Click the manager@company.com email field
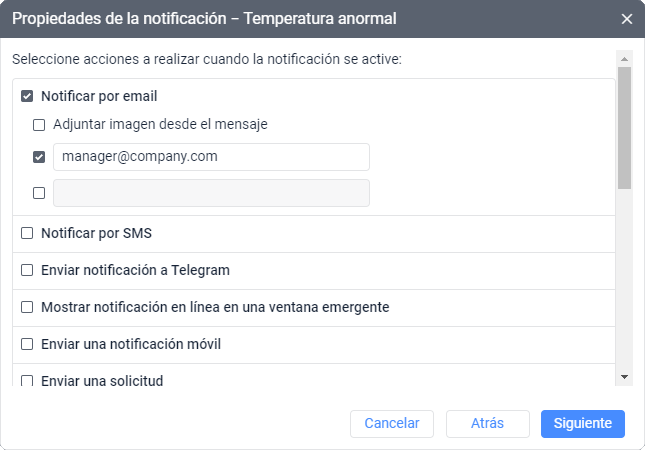Screen dimensions: 645x450 211,157
